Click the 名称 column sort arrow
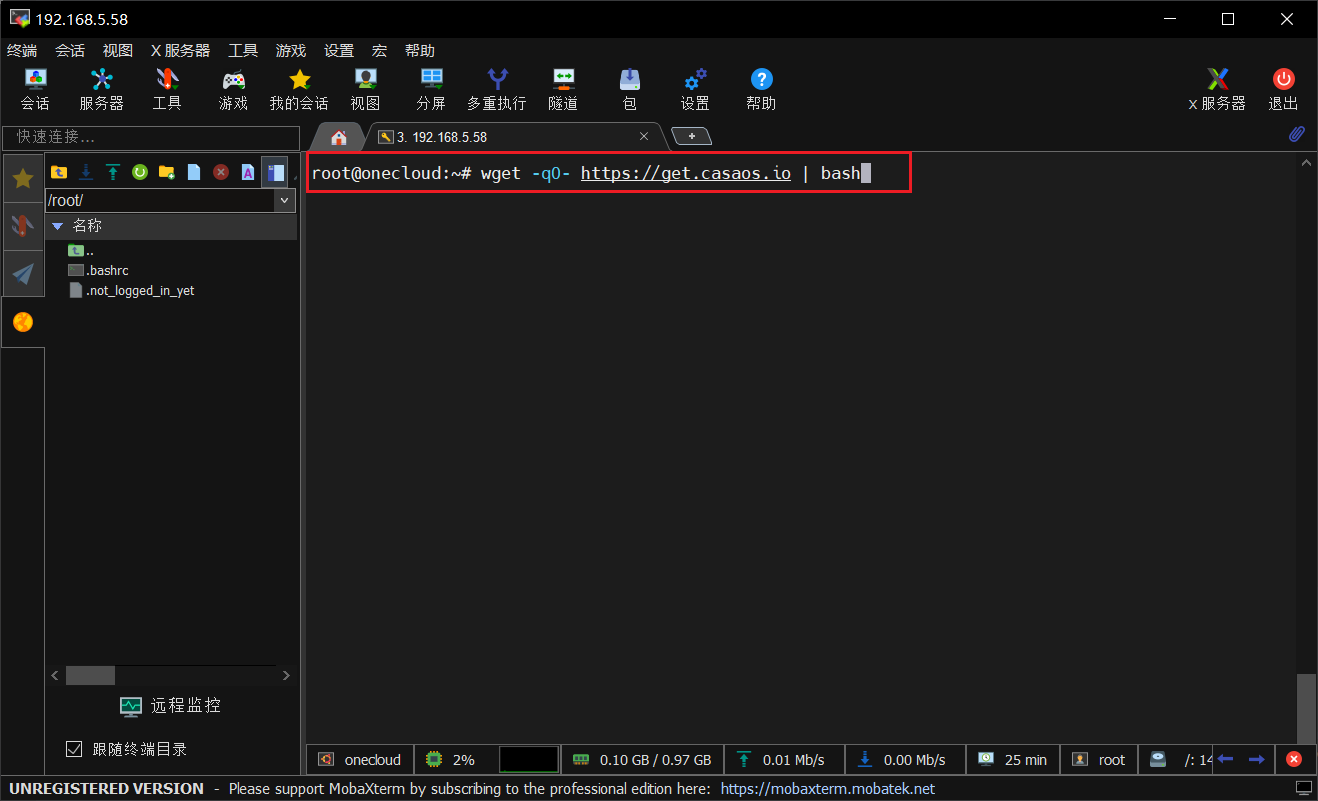Viewport: 1318px width, 801px height. coord(57,227)
